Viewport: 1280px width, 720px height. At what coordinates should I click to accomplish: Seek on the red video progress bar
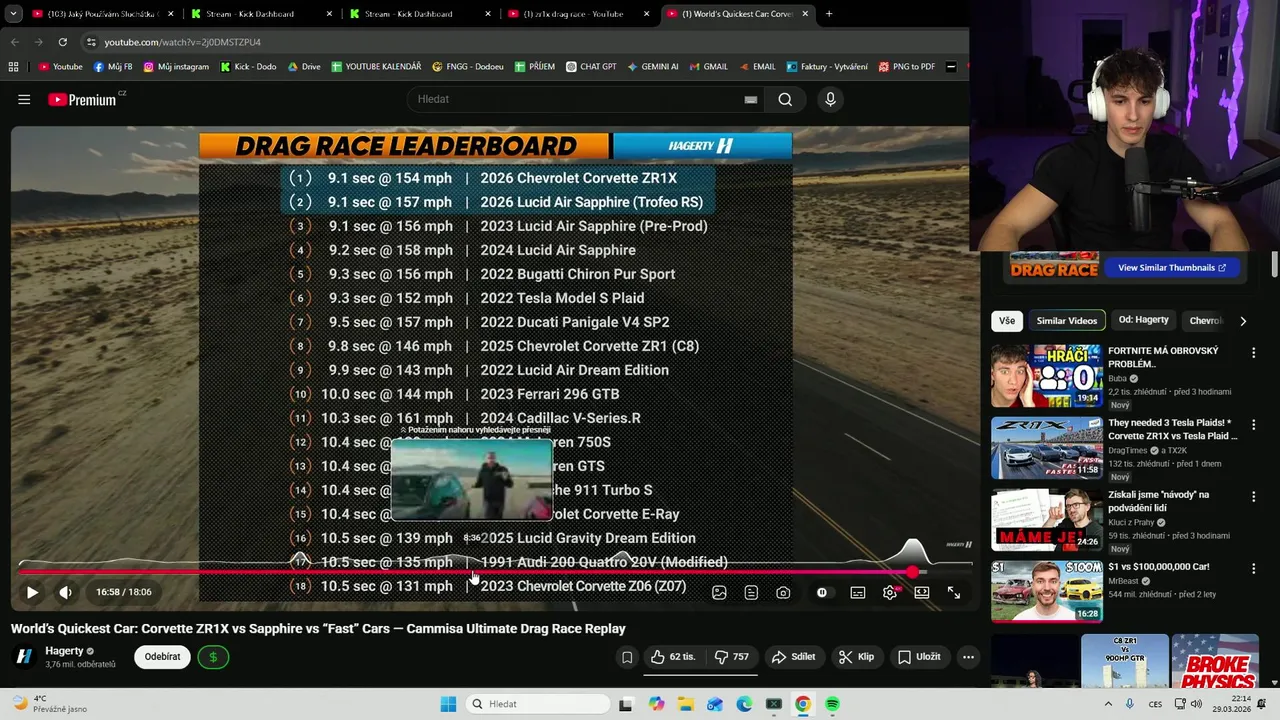[x=470, y=572]
